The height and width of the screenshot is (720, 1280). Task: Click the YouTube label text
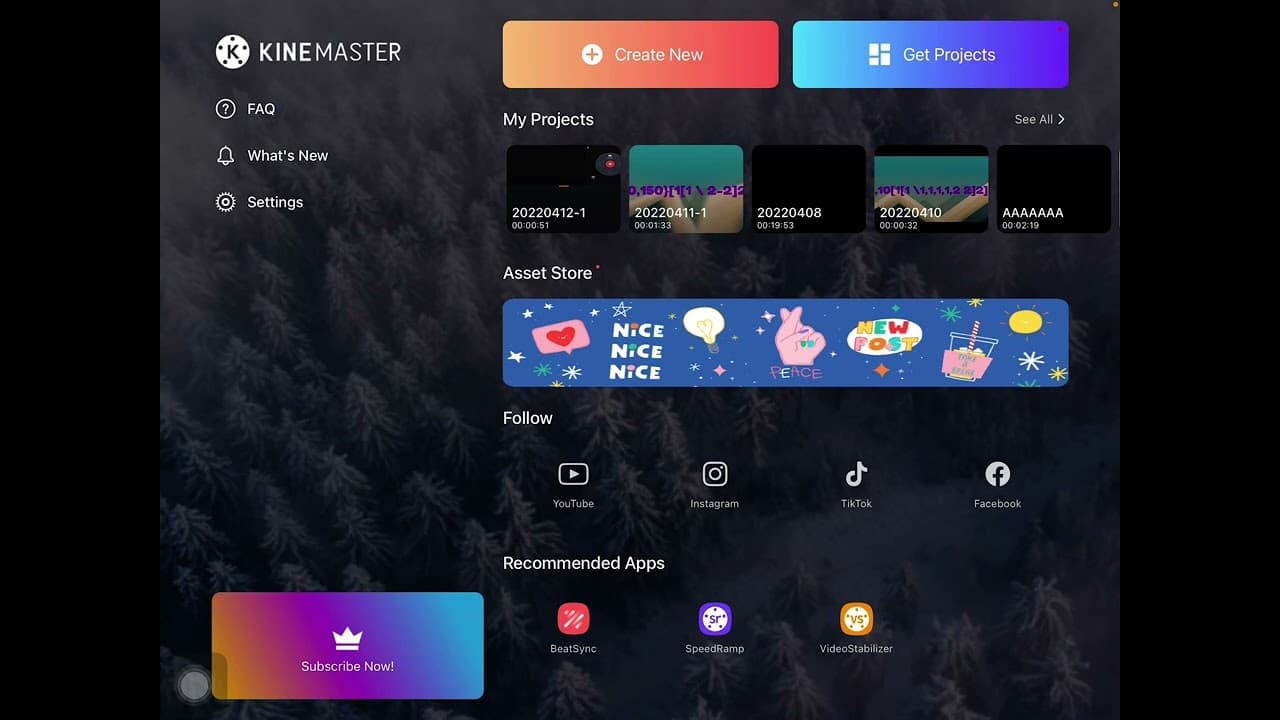(573, 504)
